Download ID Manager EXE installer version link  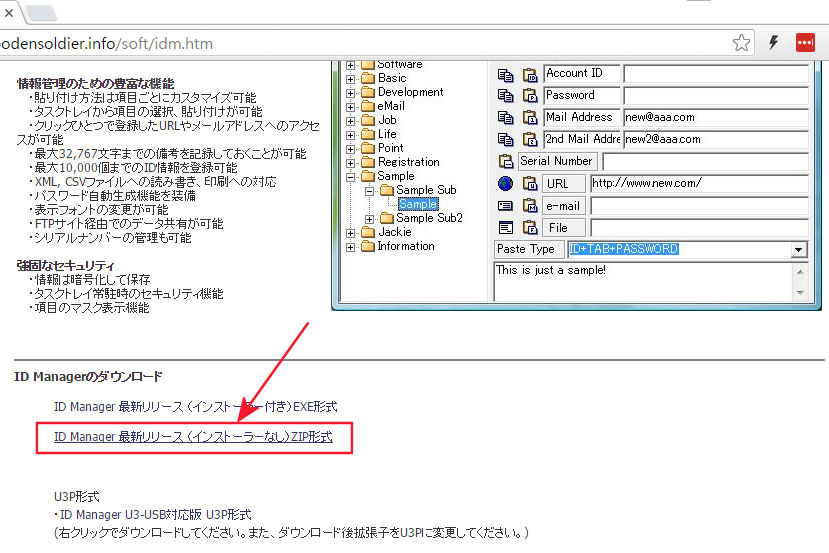click(196, 407)
